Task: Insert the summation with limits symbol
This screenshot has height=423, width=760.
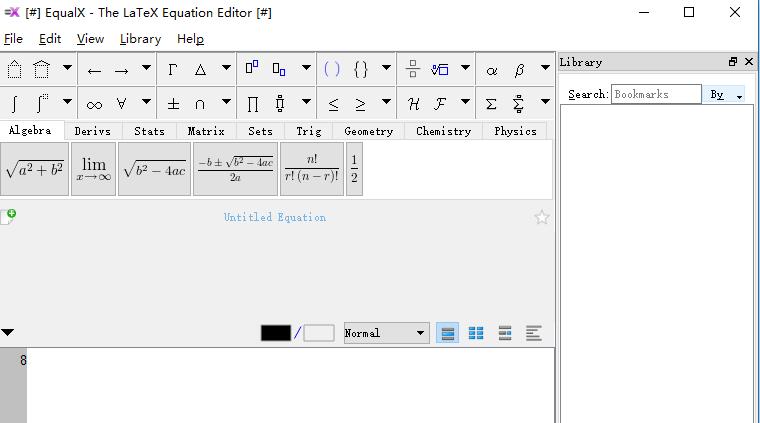Action: (518, 104)
